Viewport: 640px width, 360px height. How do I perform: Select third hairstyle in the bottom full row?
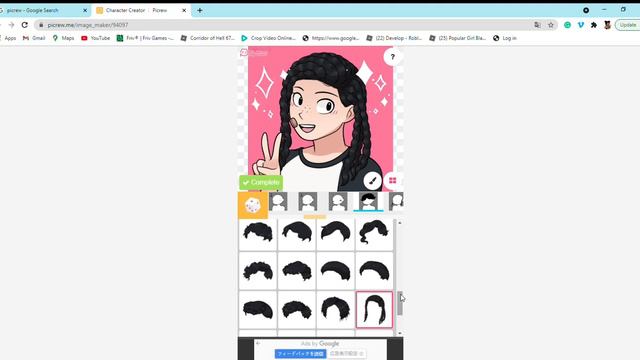pos(336,310)
